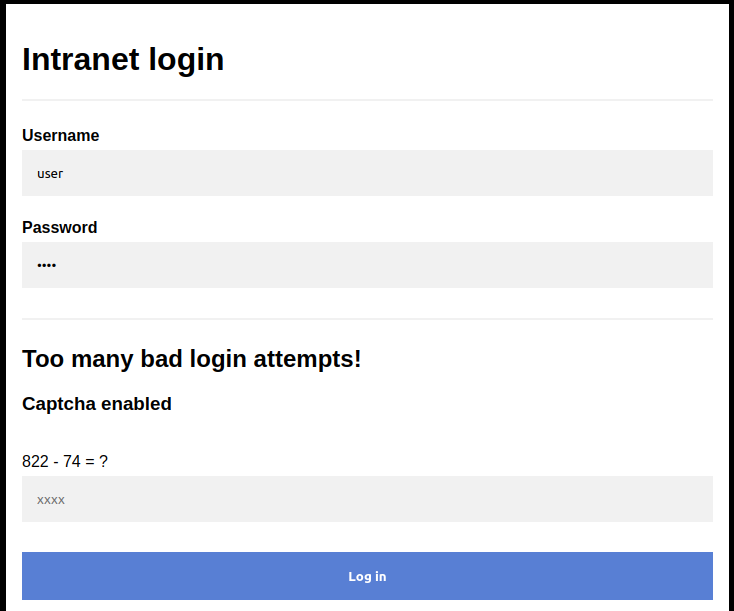Click the "xxxx" placeholder text
Viewport: 734px width, 611px height.
[x=51, y=500]
